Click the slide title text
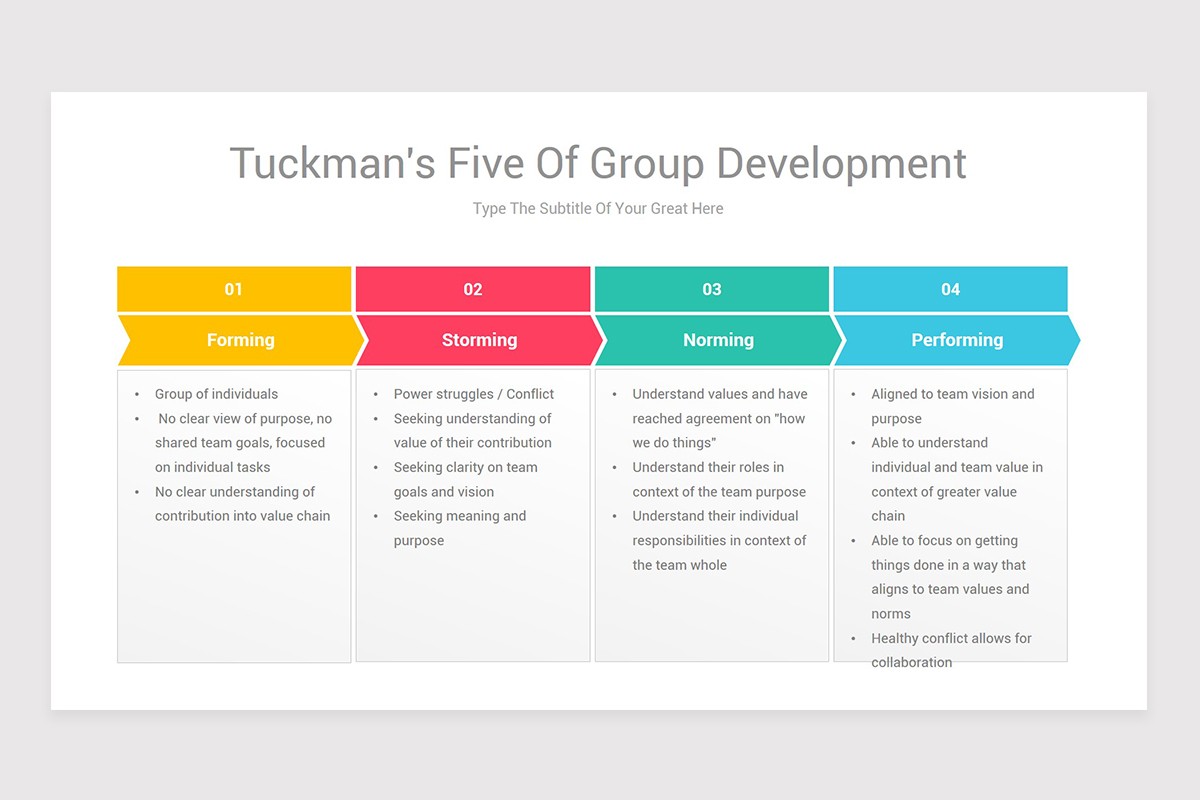The image size is (1200, 800). 598,163
